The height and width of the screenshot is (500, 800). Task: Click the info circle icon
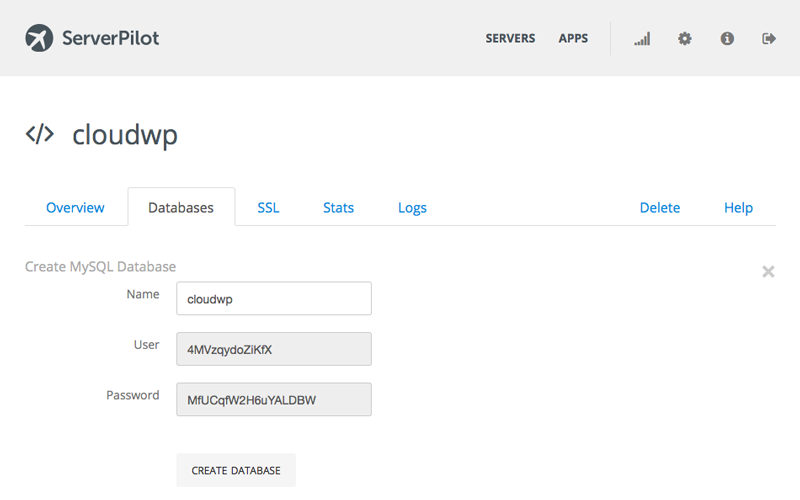click(727, 39)
